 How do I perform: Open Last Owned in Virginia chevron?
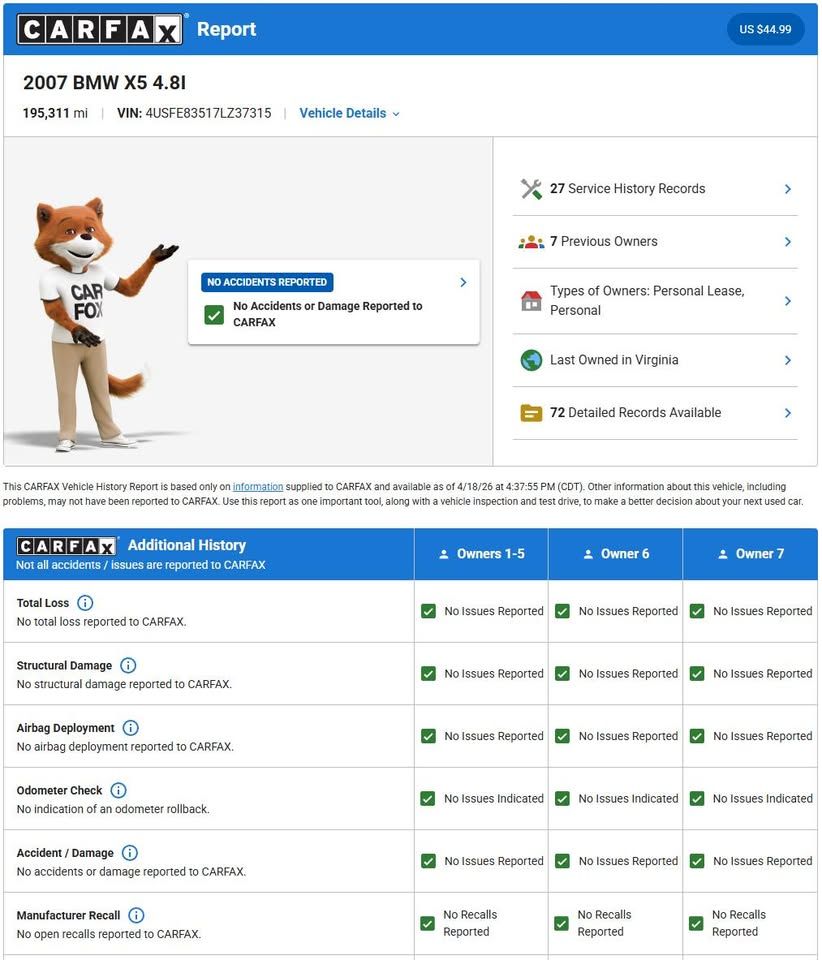(x=788, y=360)
